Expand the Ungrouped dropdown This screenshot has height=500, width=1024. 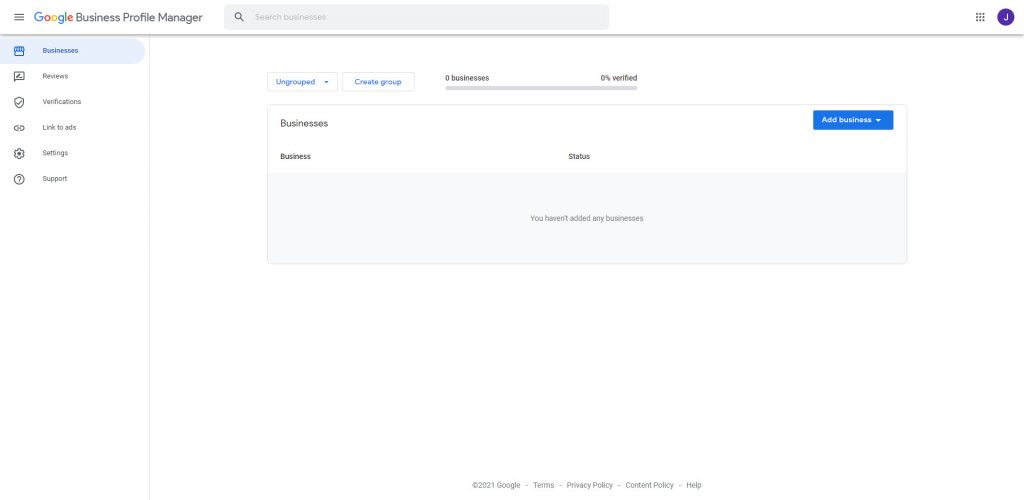point(302,82)
